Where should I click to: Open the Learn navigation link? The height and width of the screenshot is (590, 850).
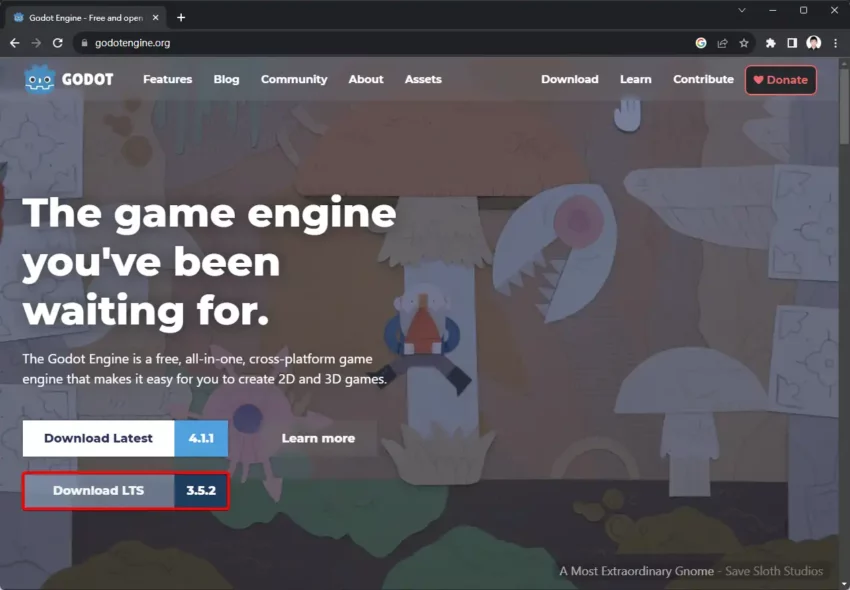point(636,79)
